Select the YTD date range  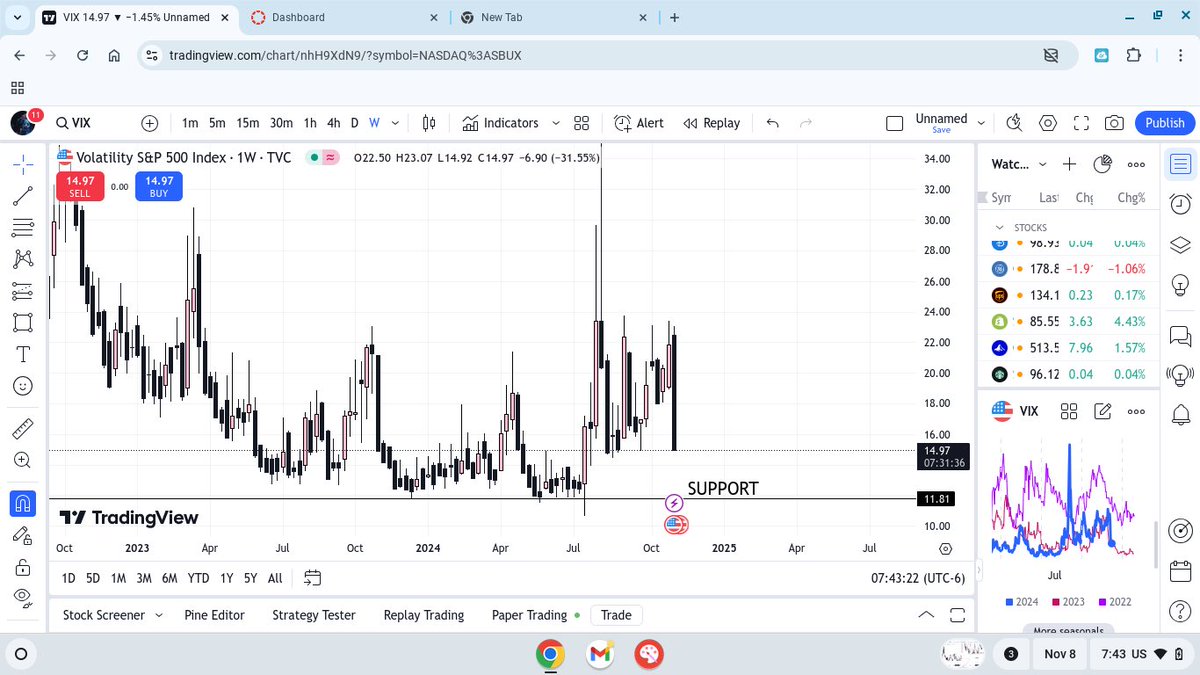199,578
